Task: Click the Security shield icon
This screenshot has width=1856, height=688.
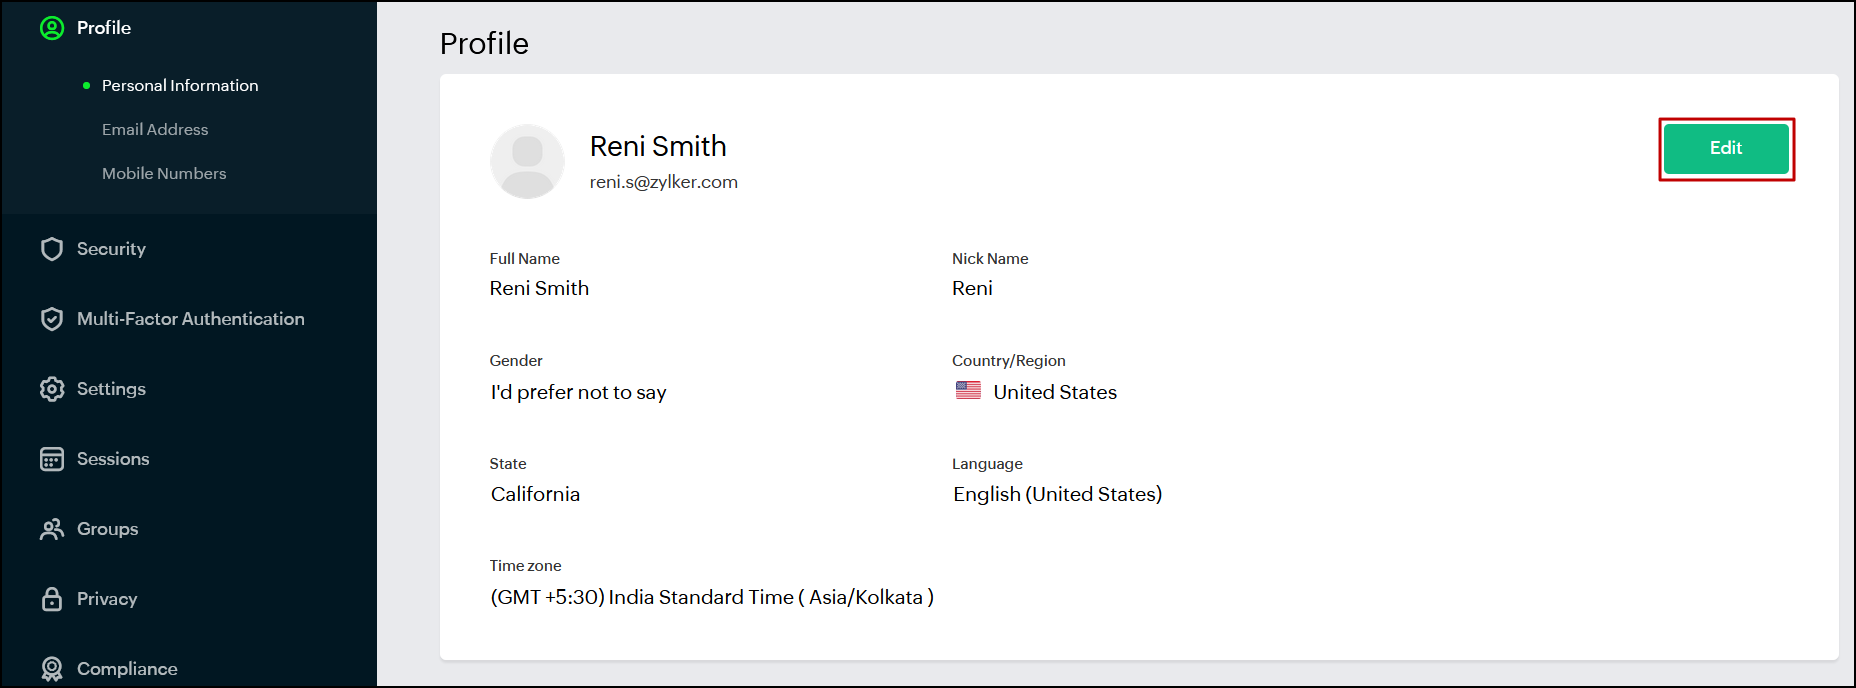Action: (52, 249)
